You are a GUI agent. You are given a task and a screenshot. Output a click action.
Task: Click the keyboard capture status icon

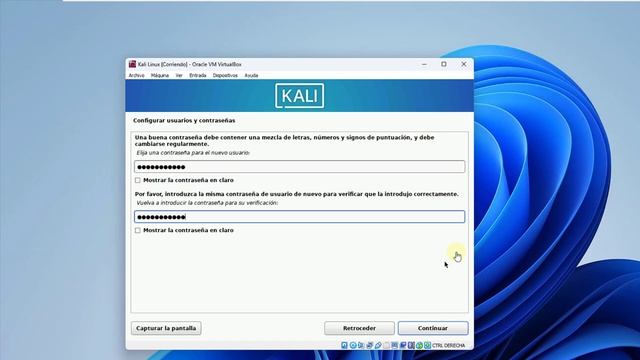[x=427, y=345]
